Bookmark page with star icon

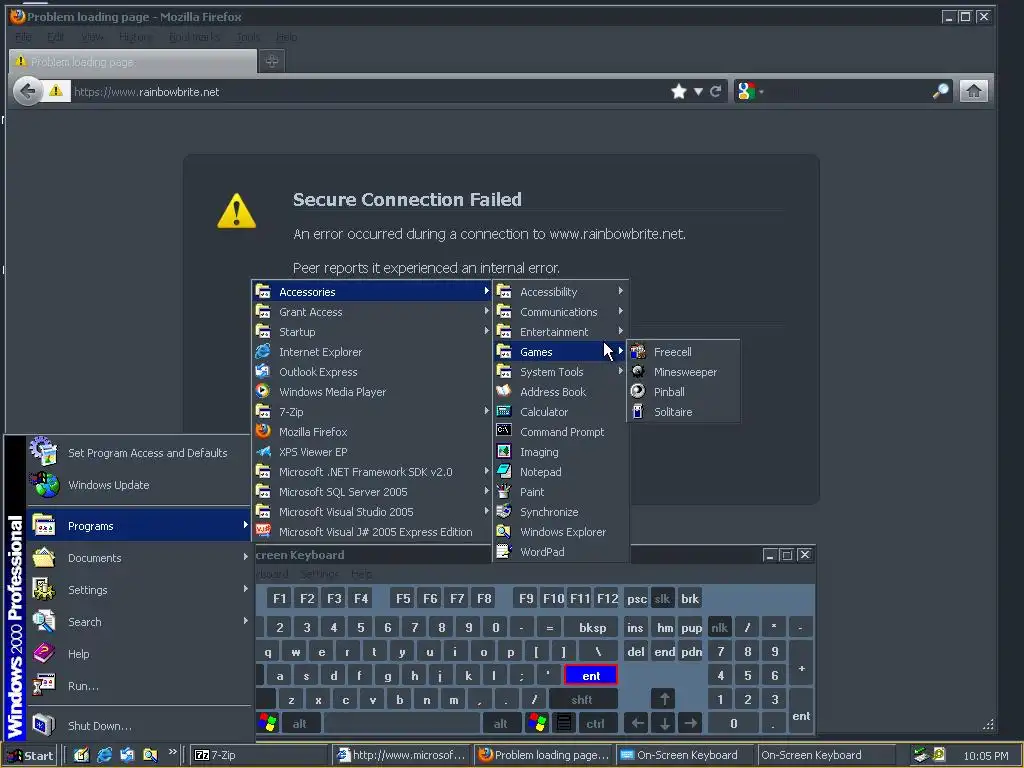(679, 91)
